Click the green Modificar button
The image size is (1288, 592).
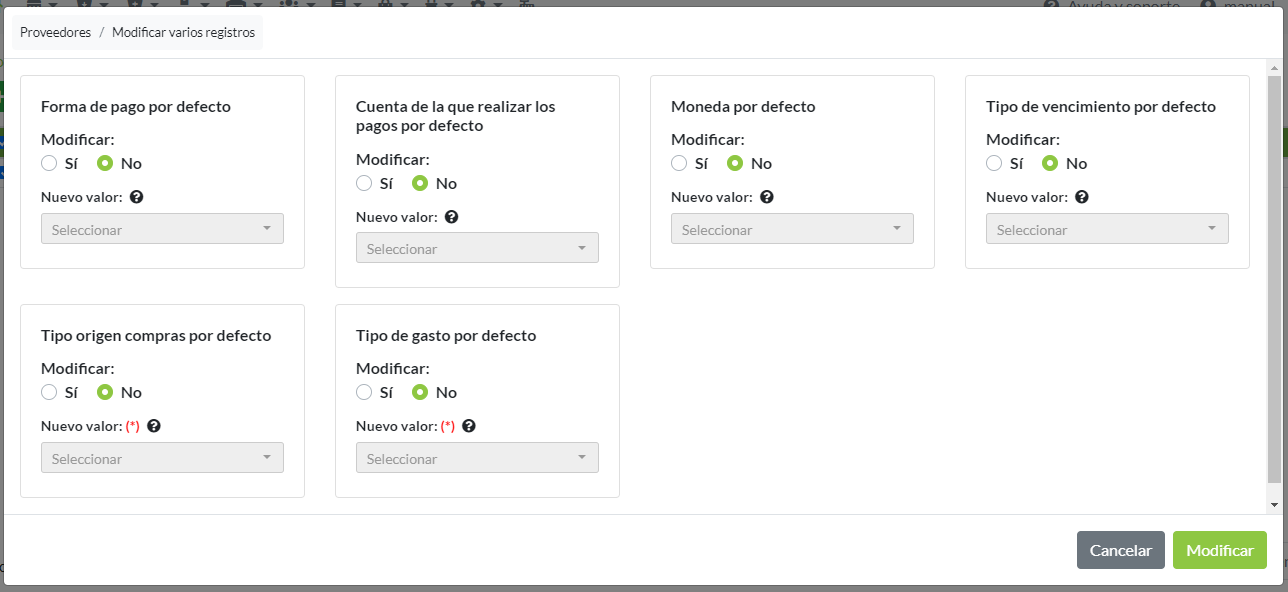click(1219, 550)
